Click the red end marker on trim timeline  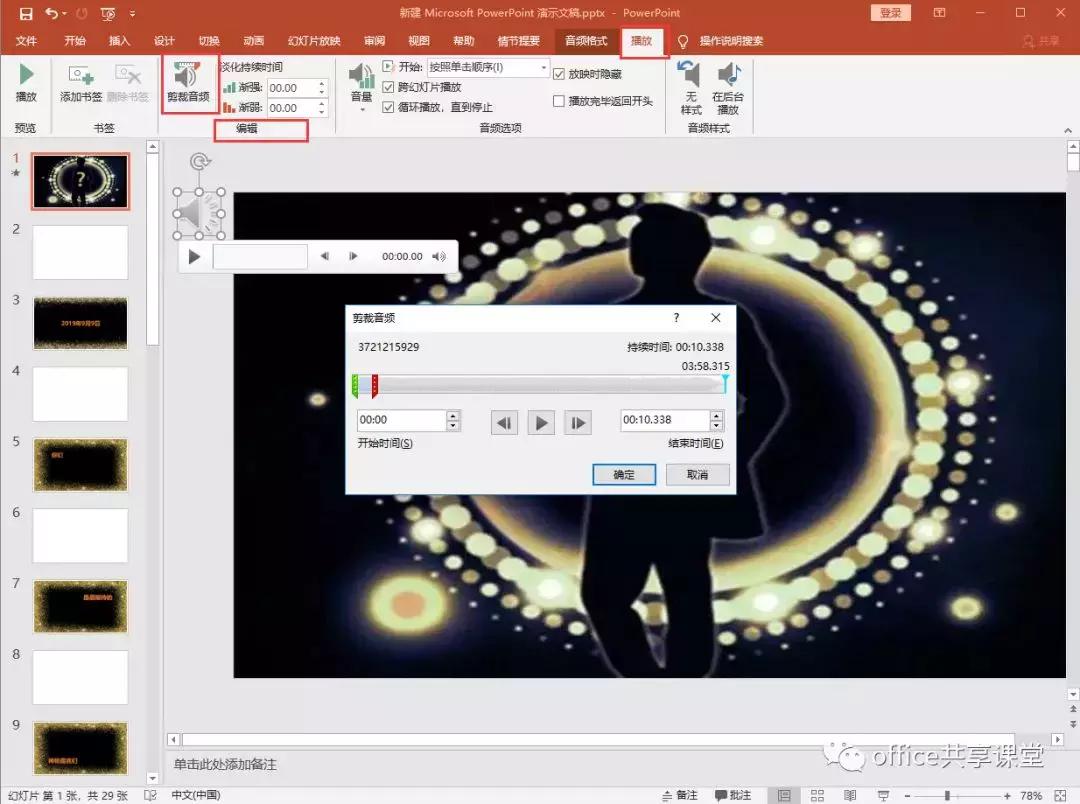375,386
